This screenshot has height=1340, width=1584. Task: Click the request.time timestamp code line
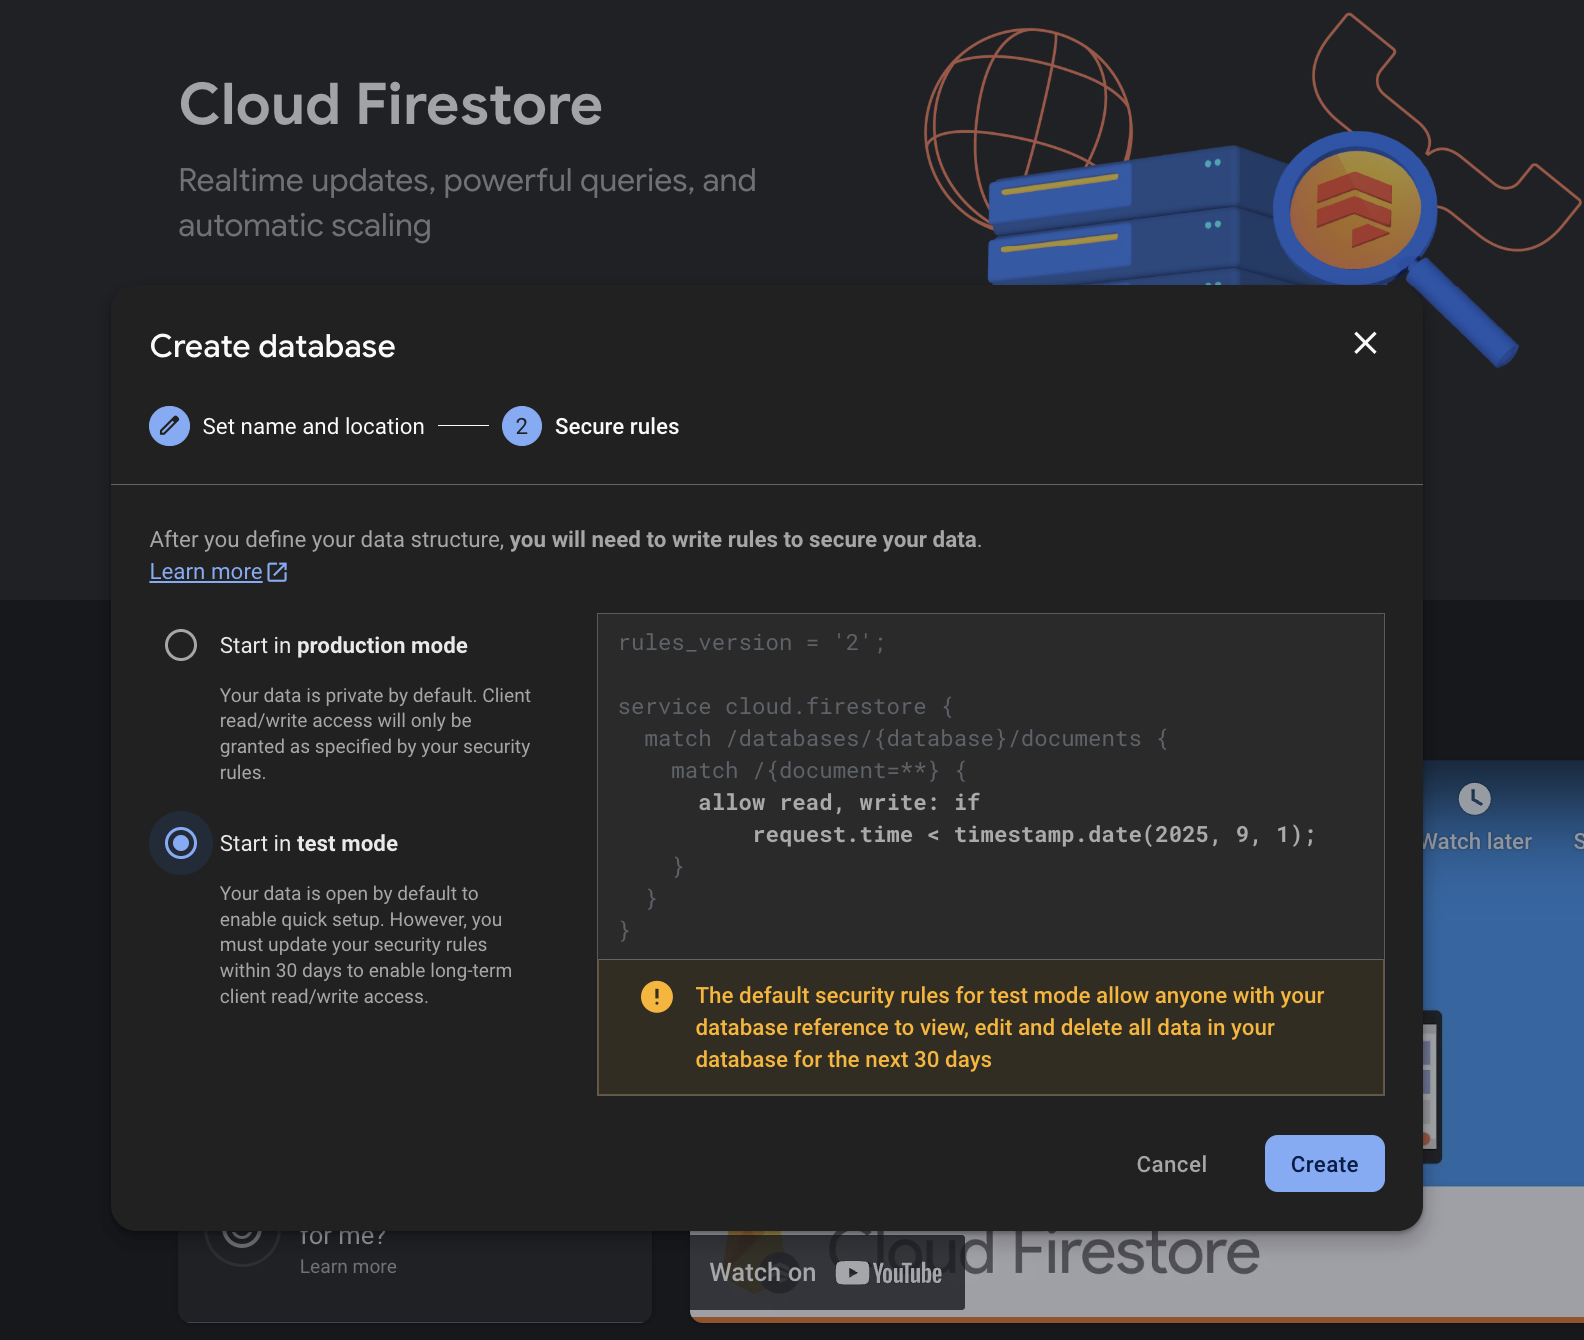[1034, 835]
